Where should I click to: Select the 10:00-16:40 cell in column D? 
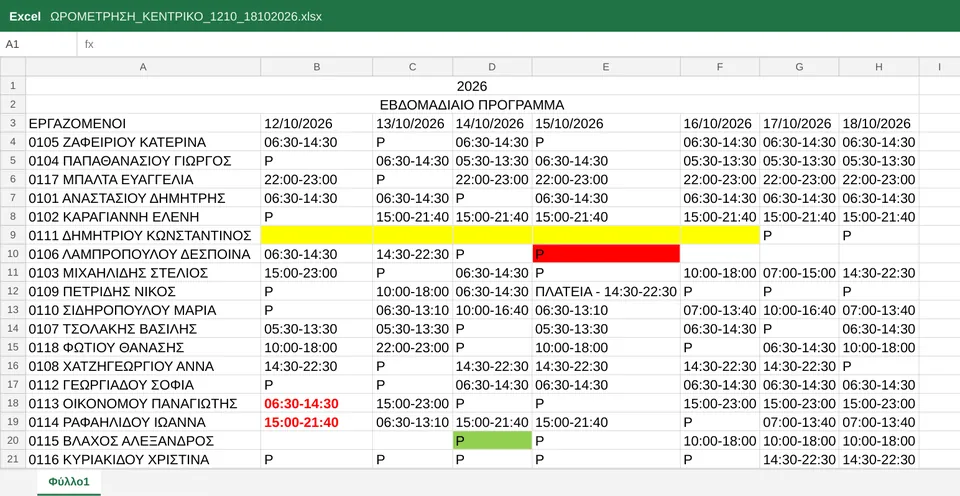point(493,310)
